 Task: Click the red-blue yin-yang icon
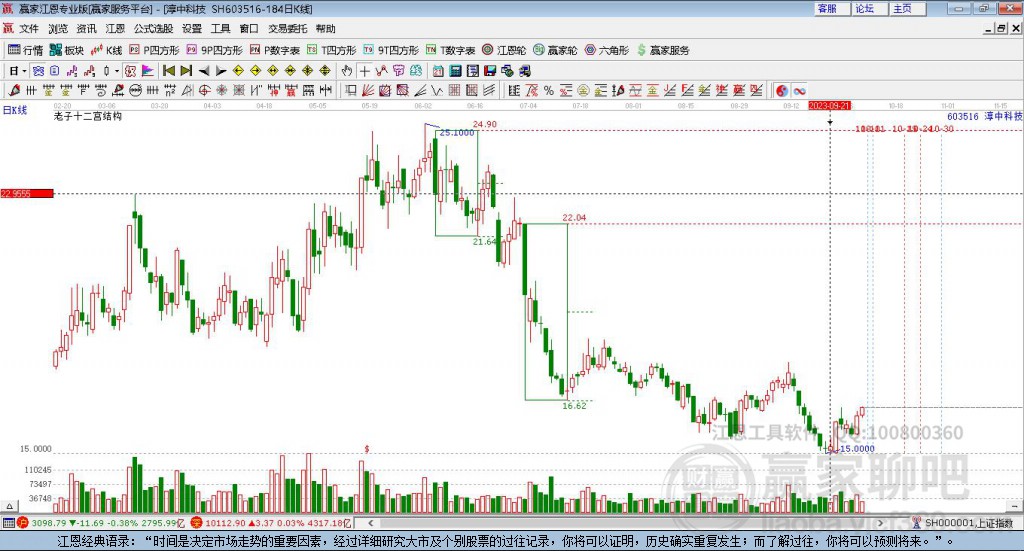point(782,91)
